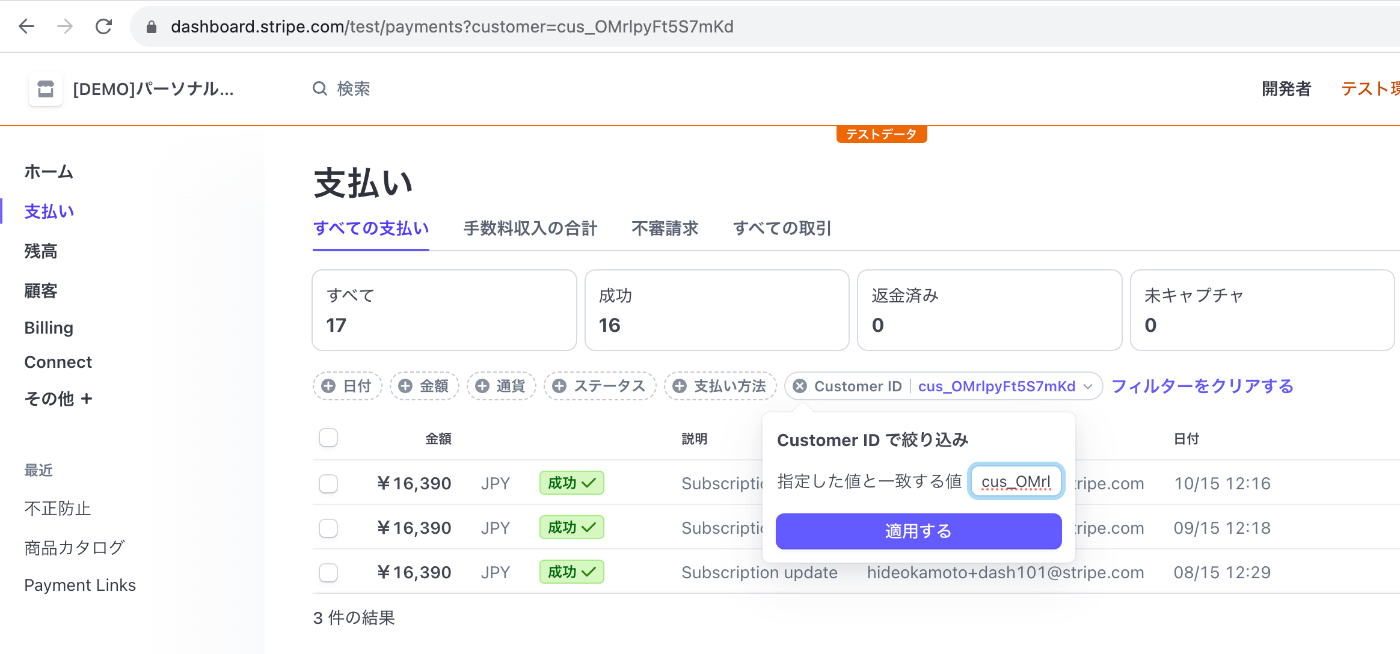Switch to the 不審請求 tab

665,229
